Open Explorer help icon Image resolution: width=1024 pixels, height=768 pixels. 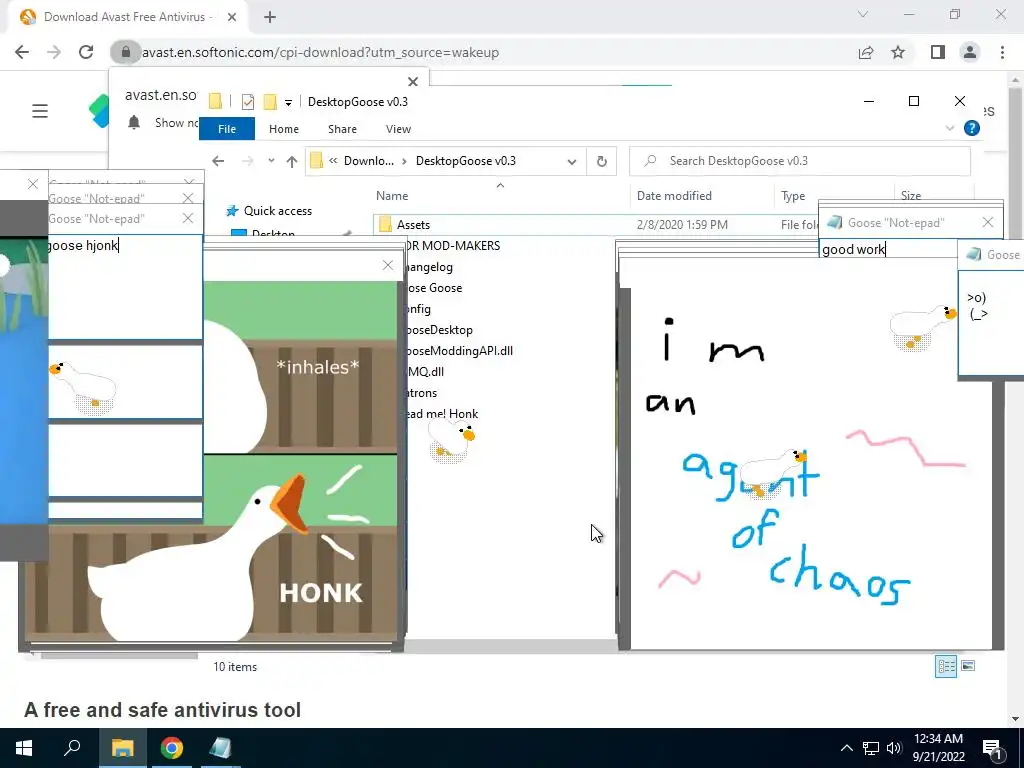click(972, 129)
